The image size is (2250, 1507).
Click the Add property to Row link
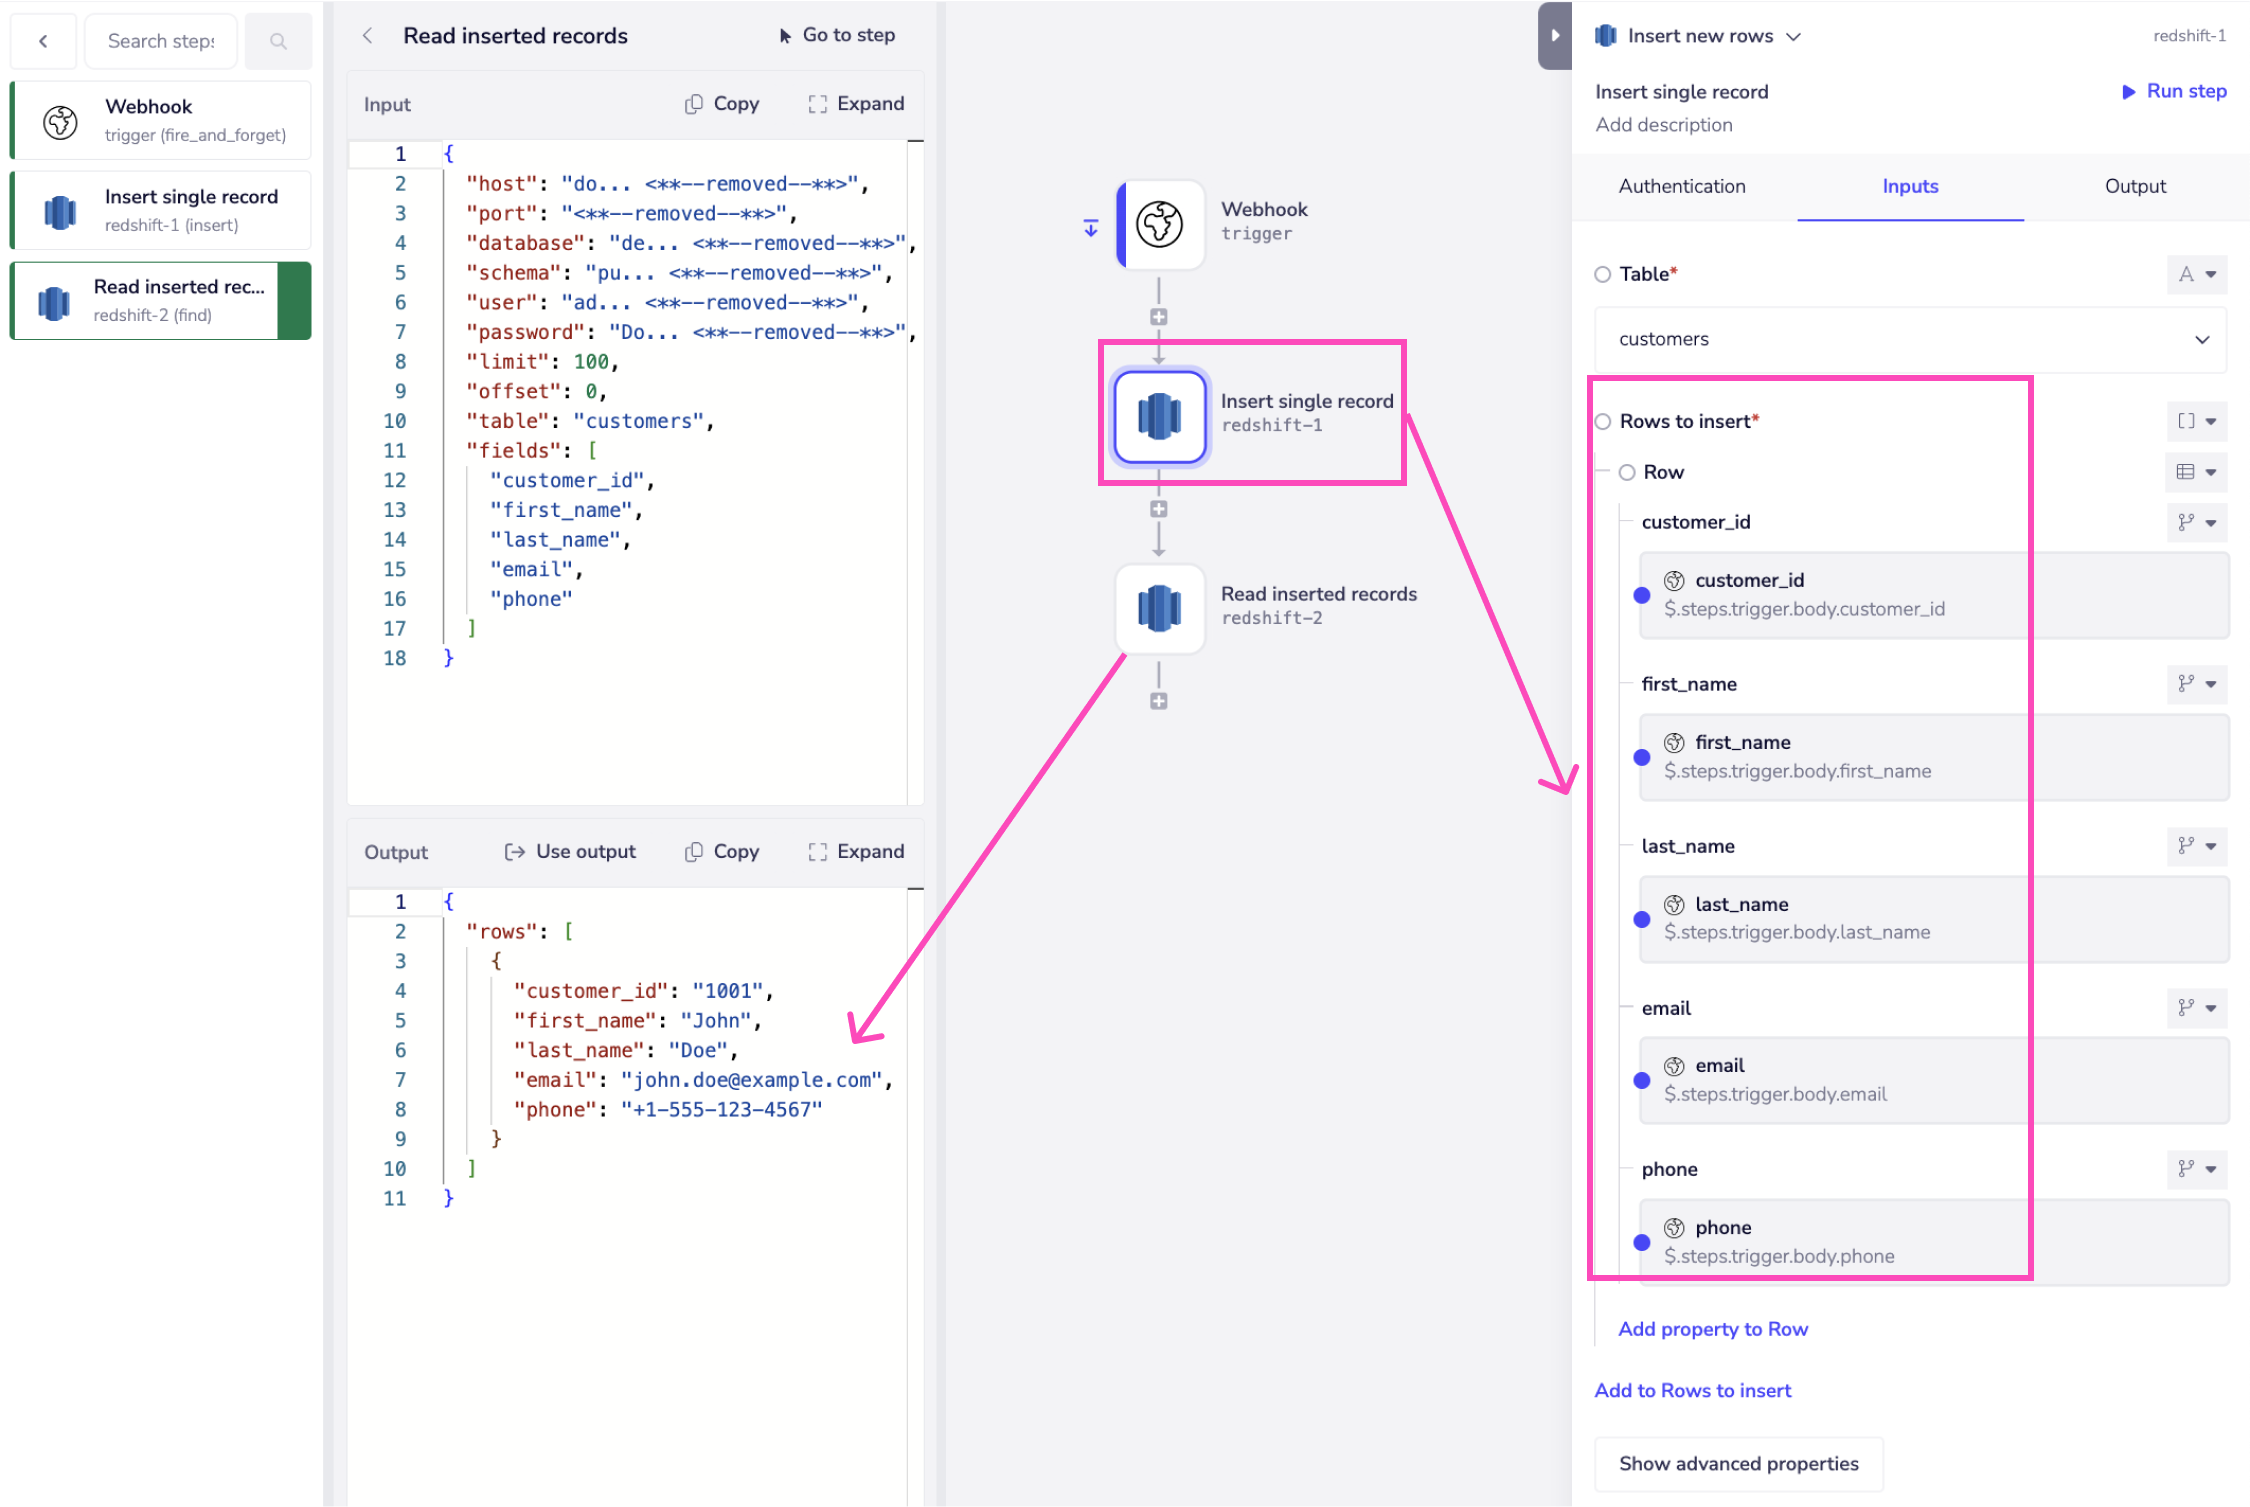pos(1712,1329)
